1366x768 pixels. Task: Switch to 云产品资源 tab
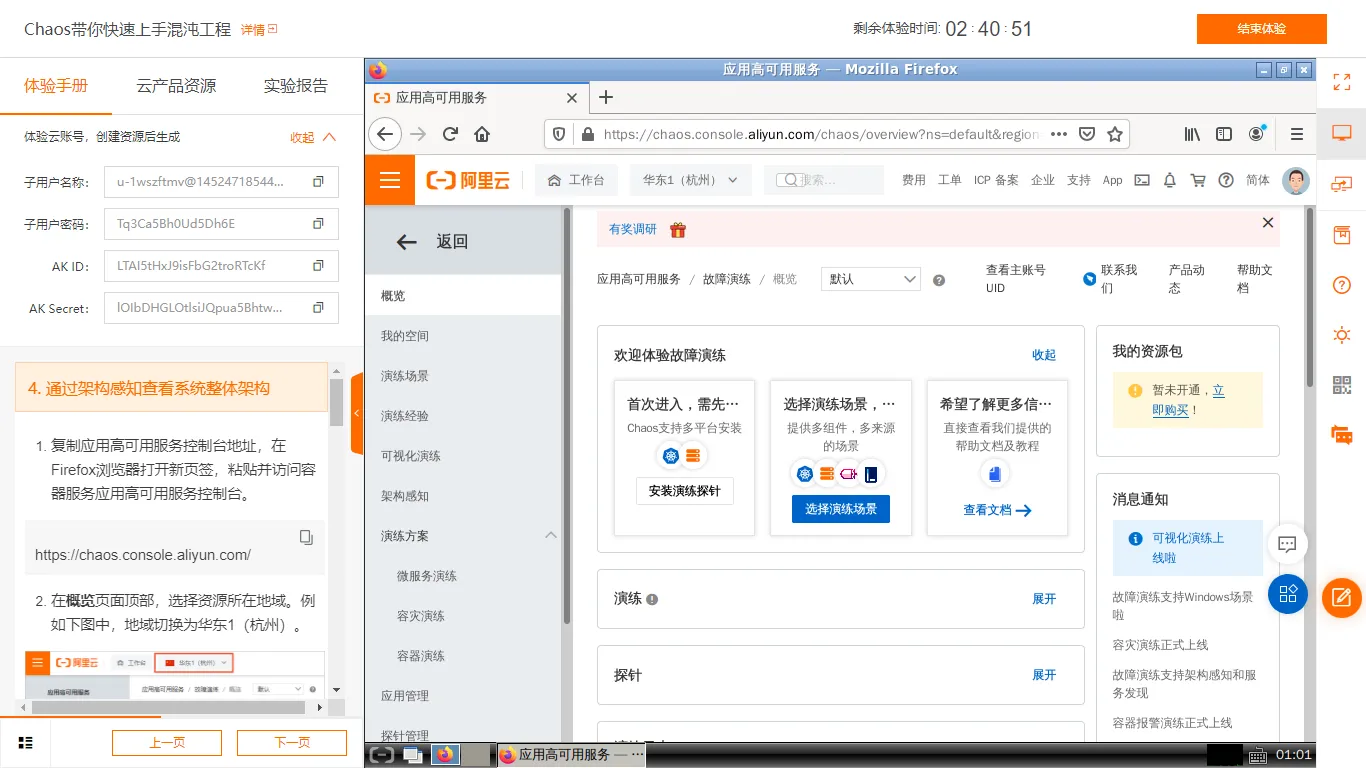pyautogui.click(x=176, y=86)
